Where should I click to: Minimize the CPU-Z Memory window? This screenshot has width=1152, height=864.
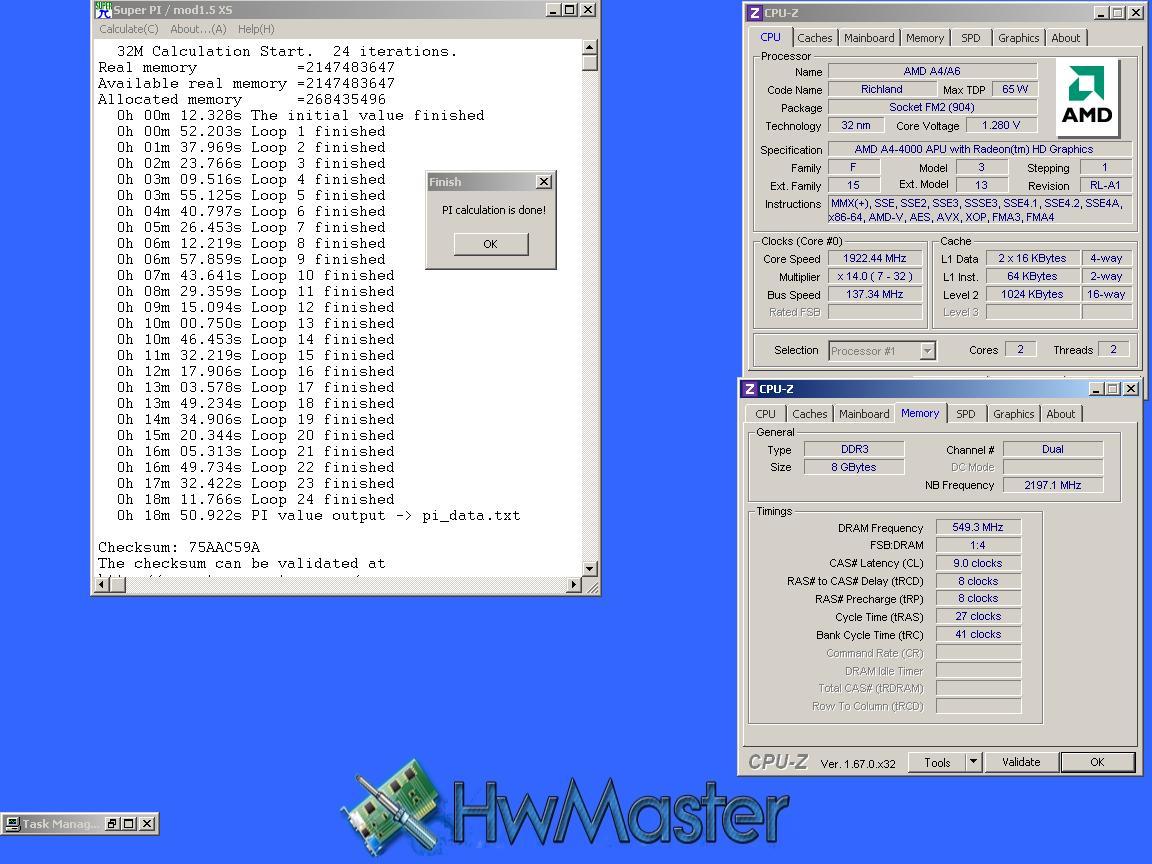tap(1096, 389)
